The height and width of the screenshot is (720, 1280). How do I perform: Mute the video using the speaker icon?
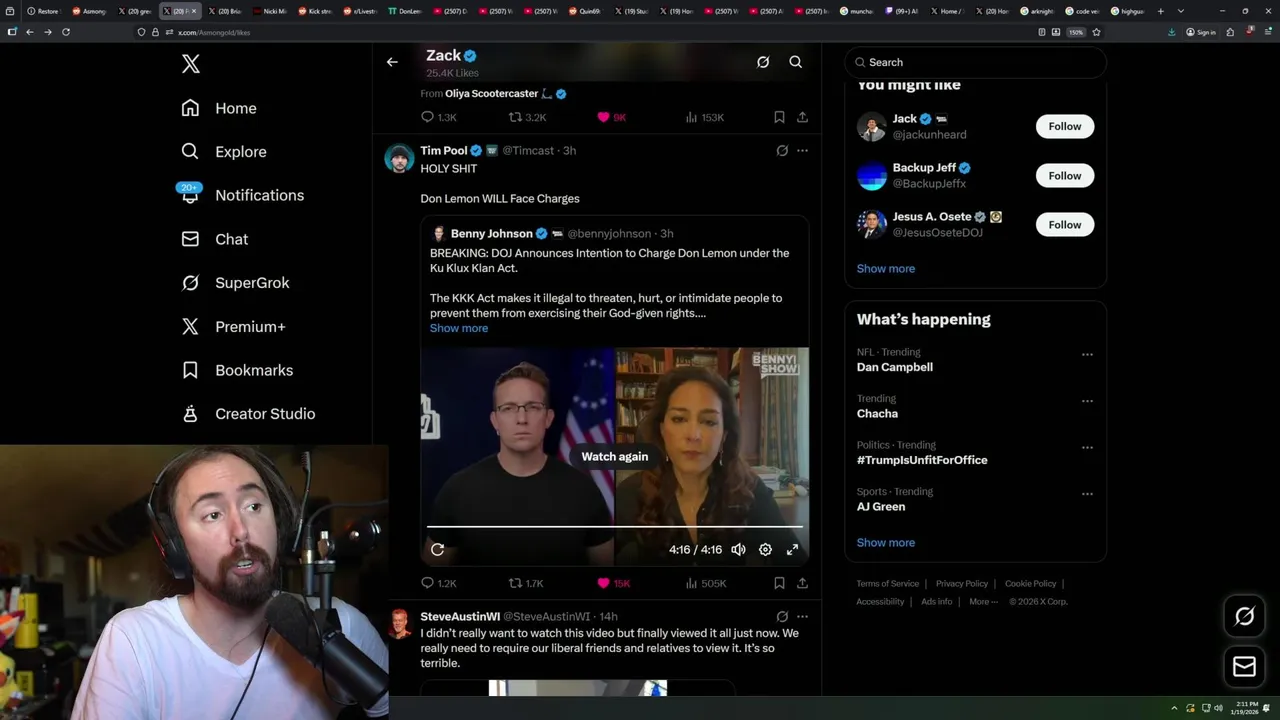point(738,549)
